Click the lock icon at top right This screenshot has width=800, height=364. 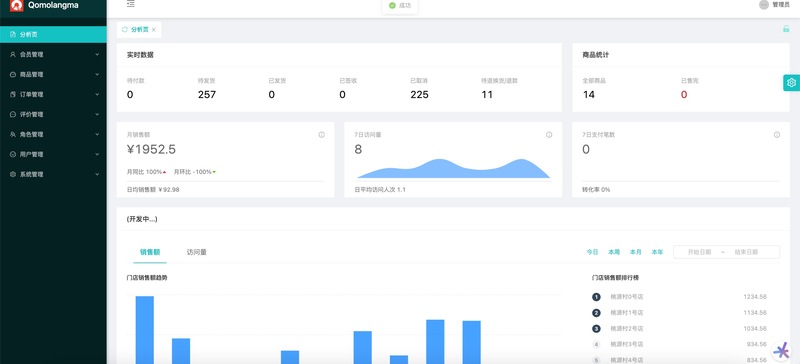[x=786, y=29]
